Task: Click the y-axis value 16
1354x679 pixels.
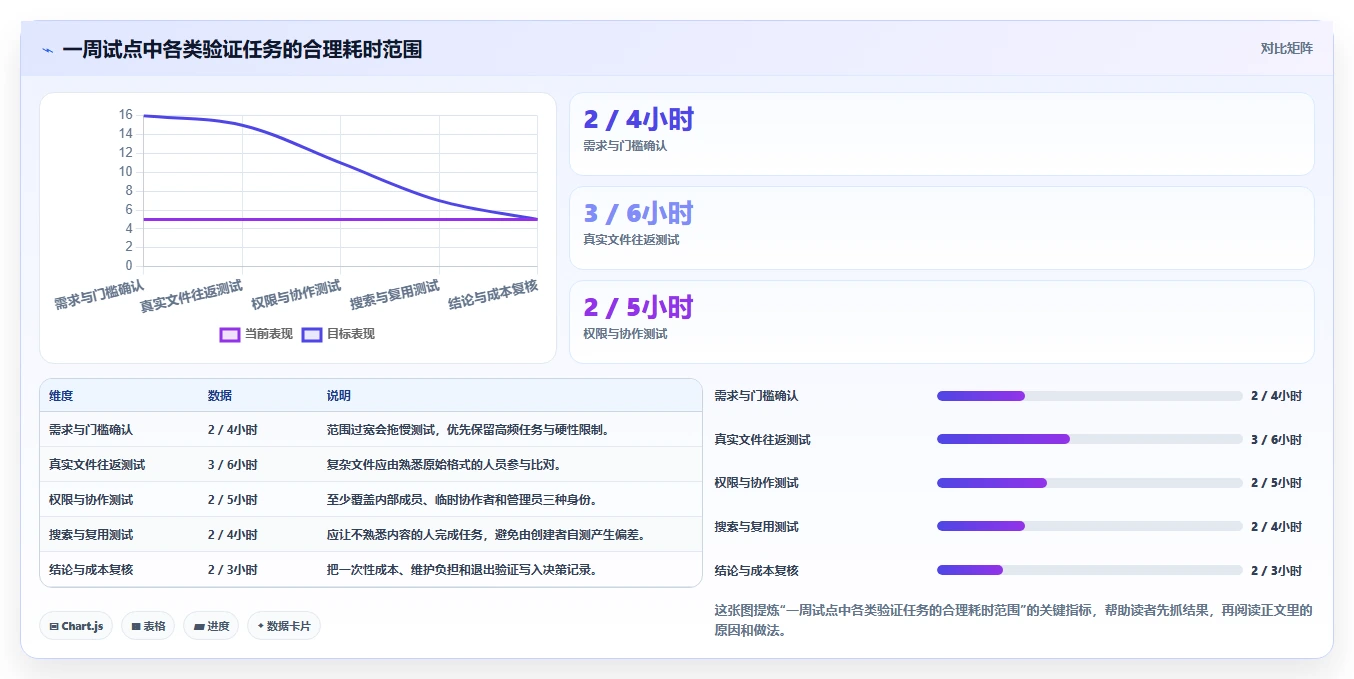Action: 125,115
